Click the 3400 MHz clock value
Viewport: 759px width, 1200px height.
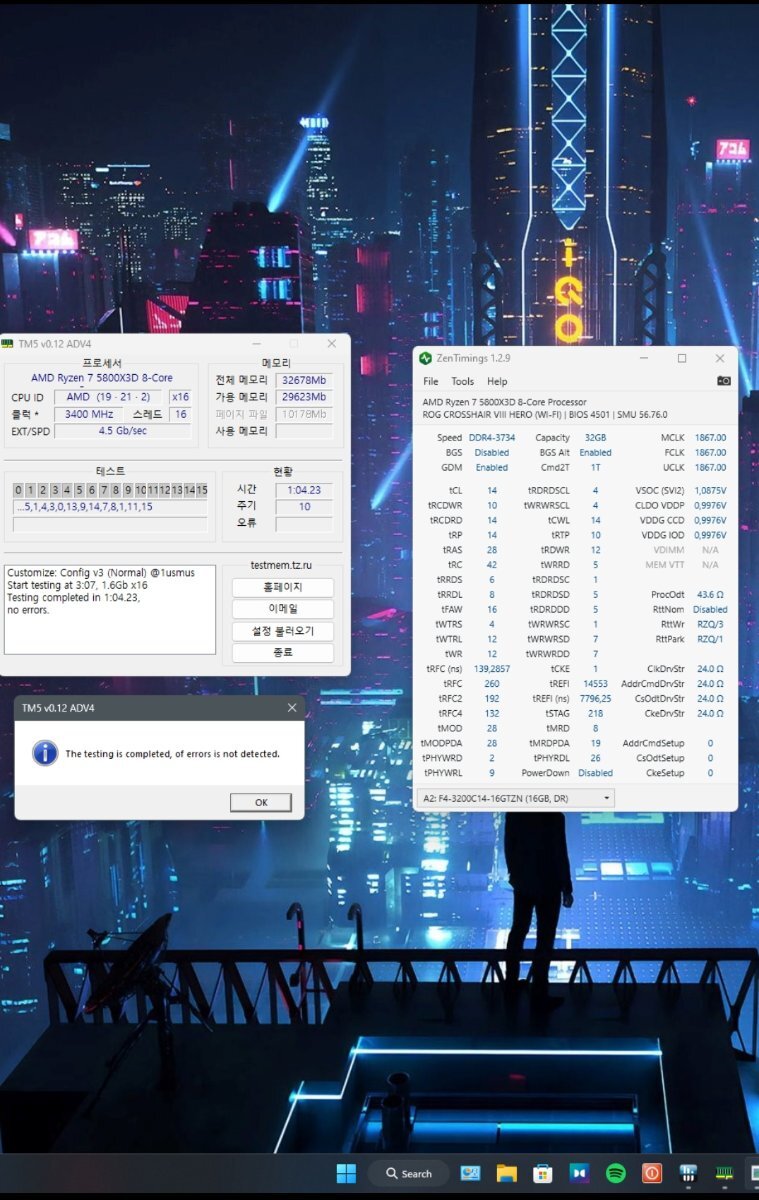click(89, 414)
